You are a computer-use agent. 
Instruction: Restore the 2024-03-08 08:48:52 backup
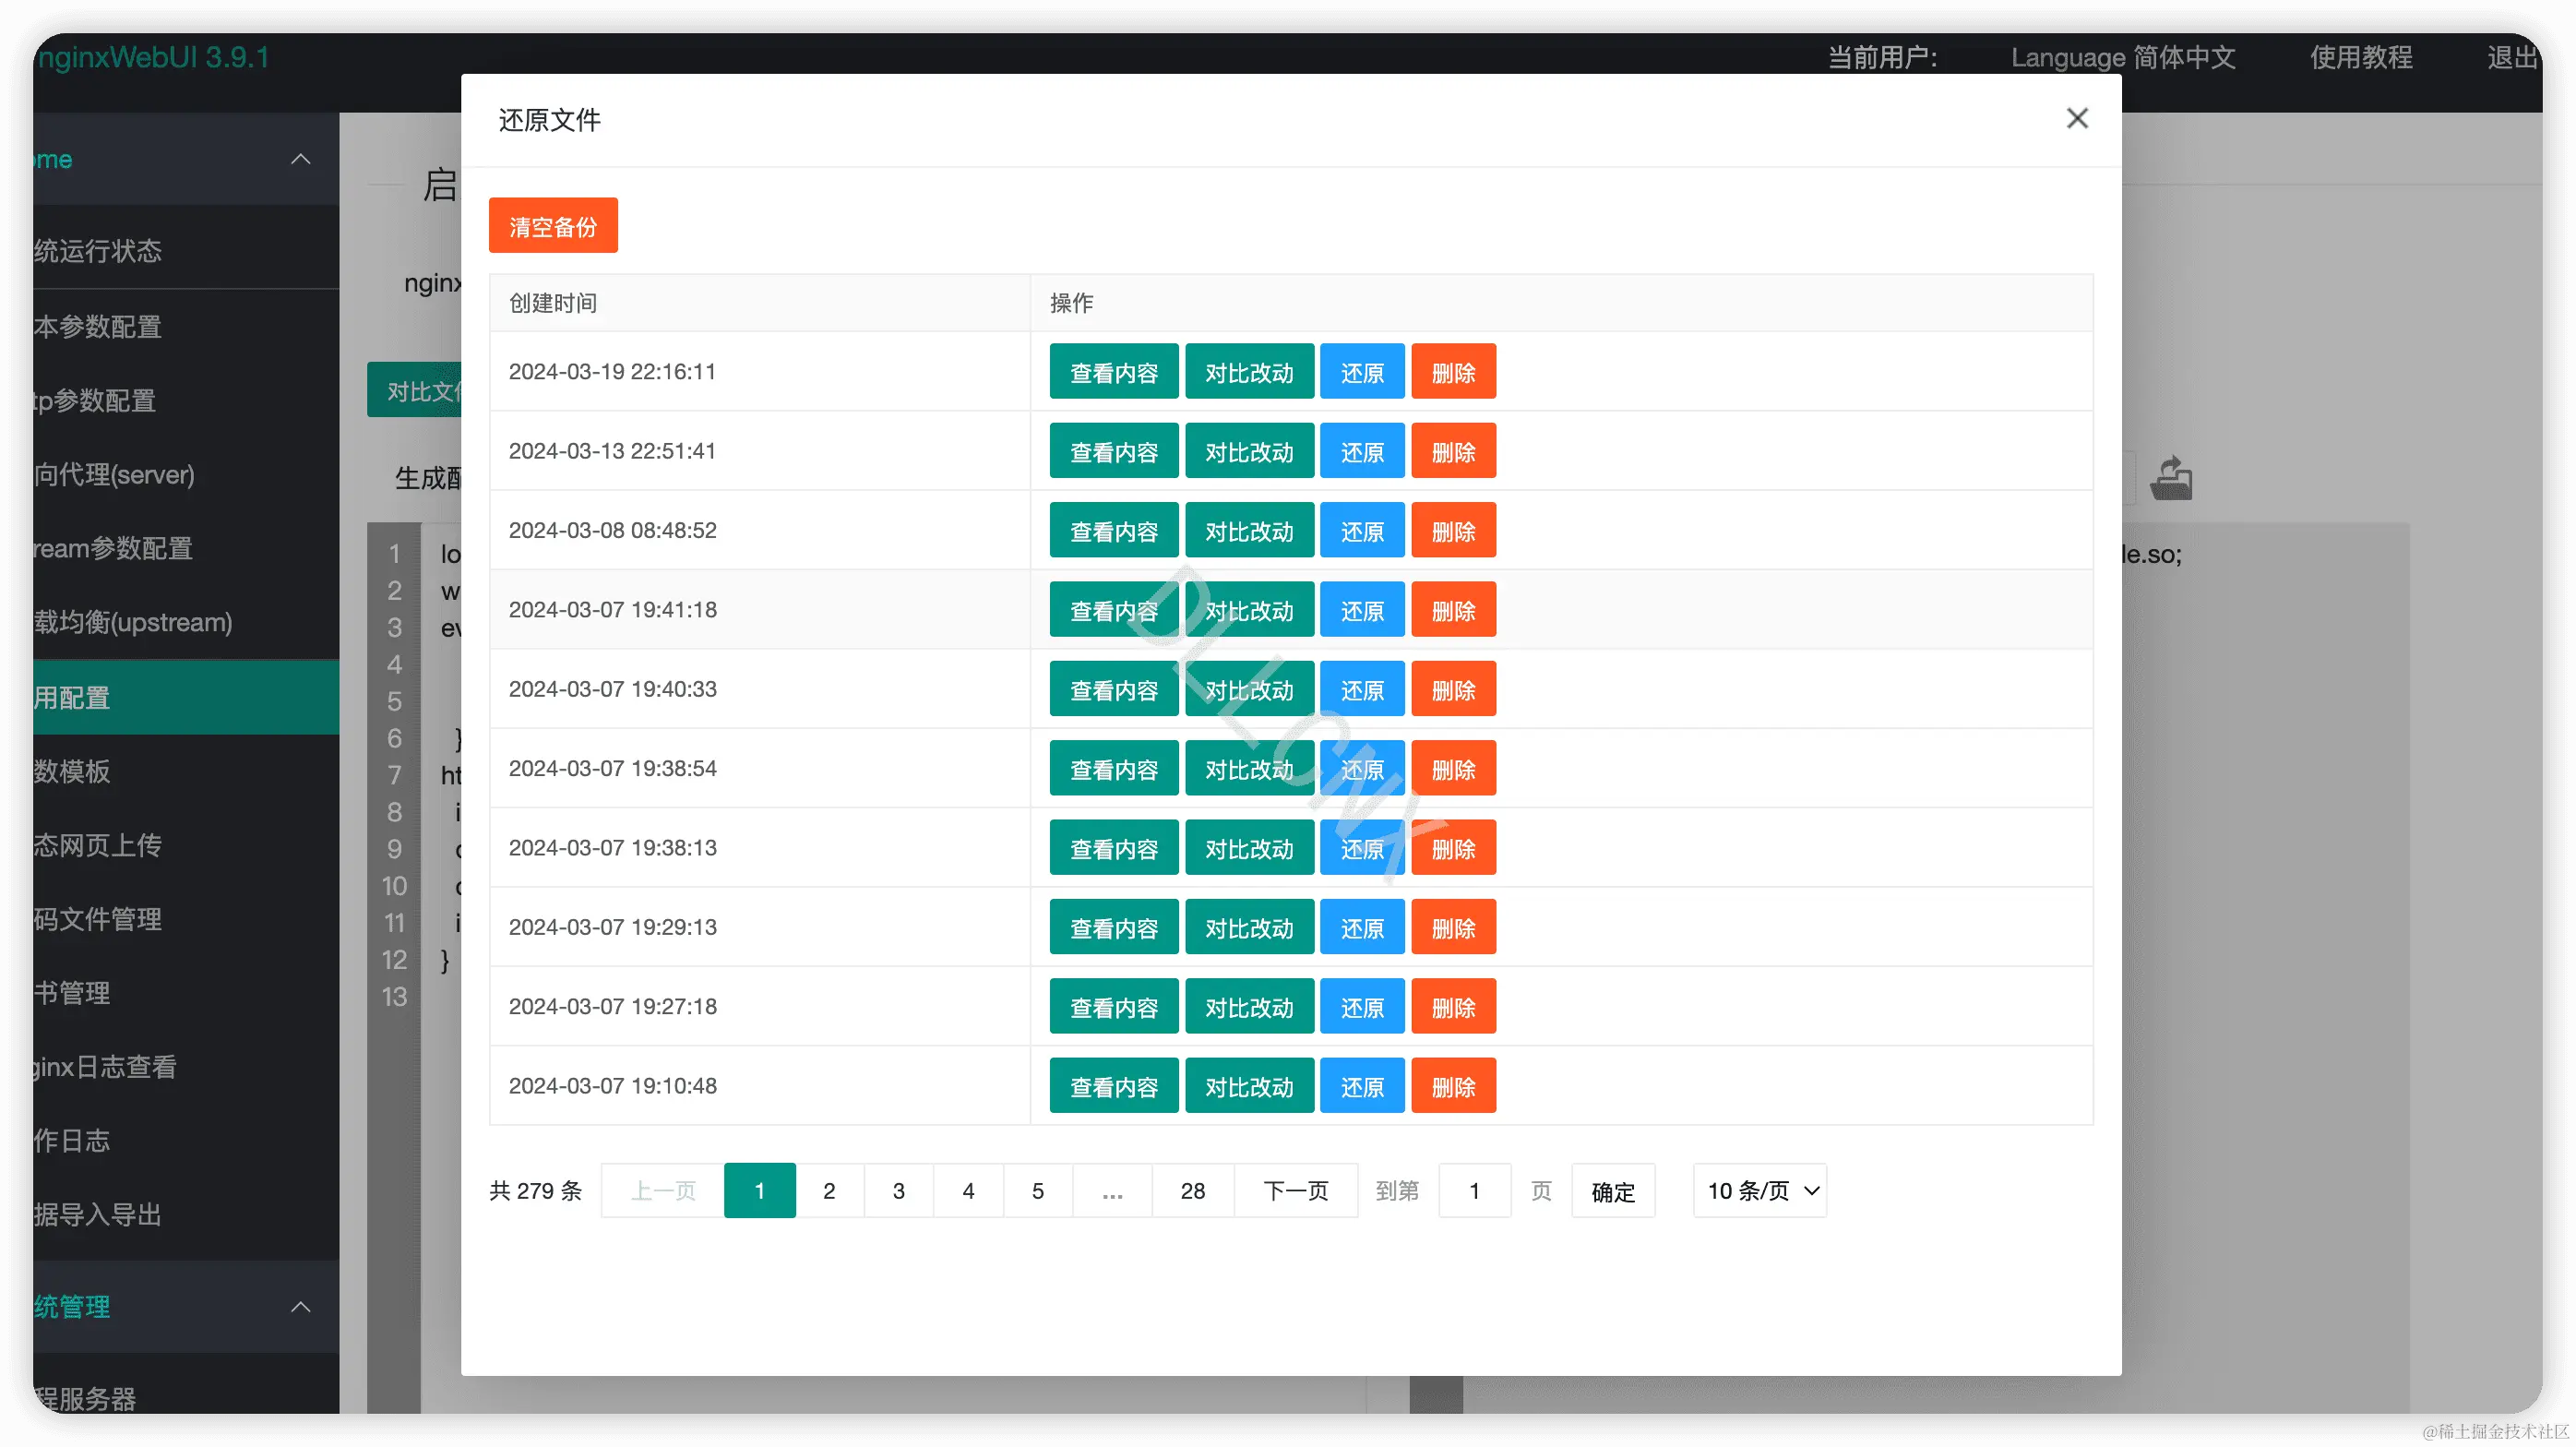click(x=1361, y=531)
